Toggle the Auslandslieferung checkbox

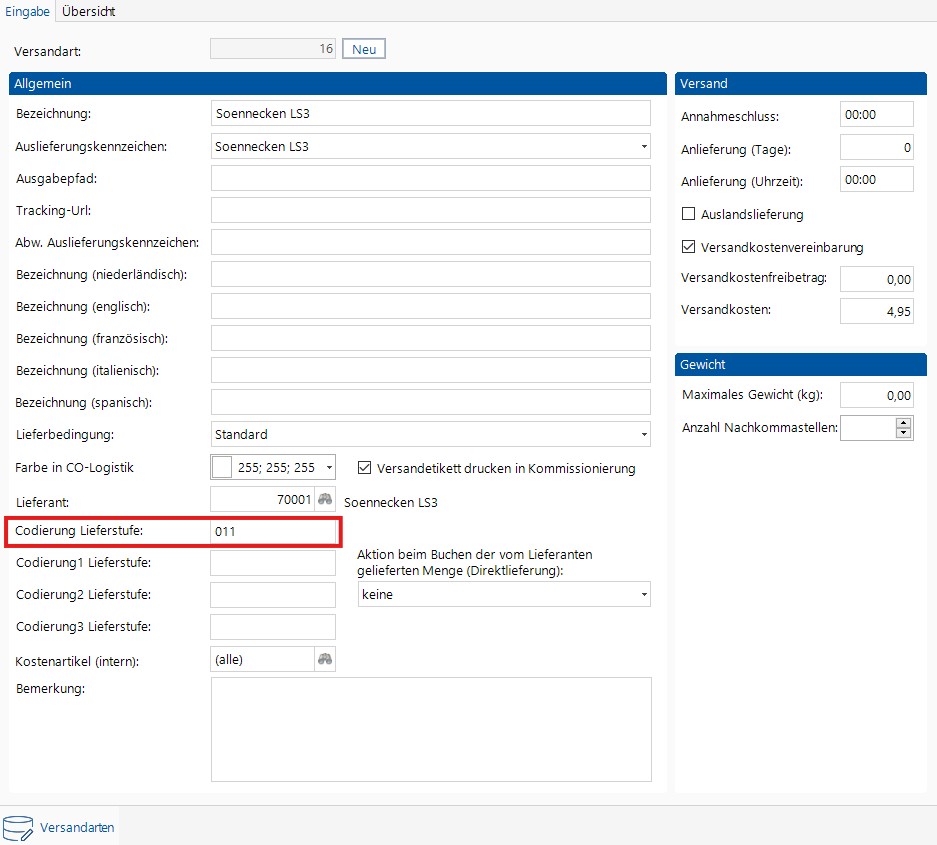pyautogui.click(x=688, y=214)
